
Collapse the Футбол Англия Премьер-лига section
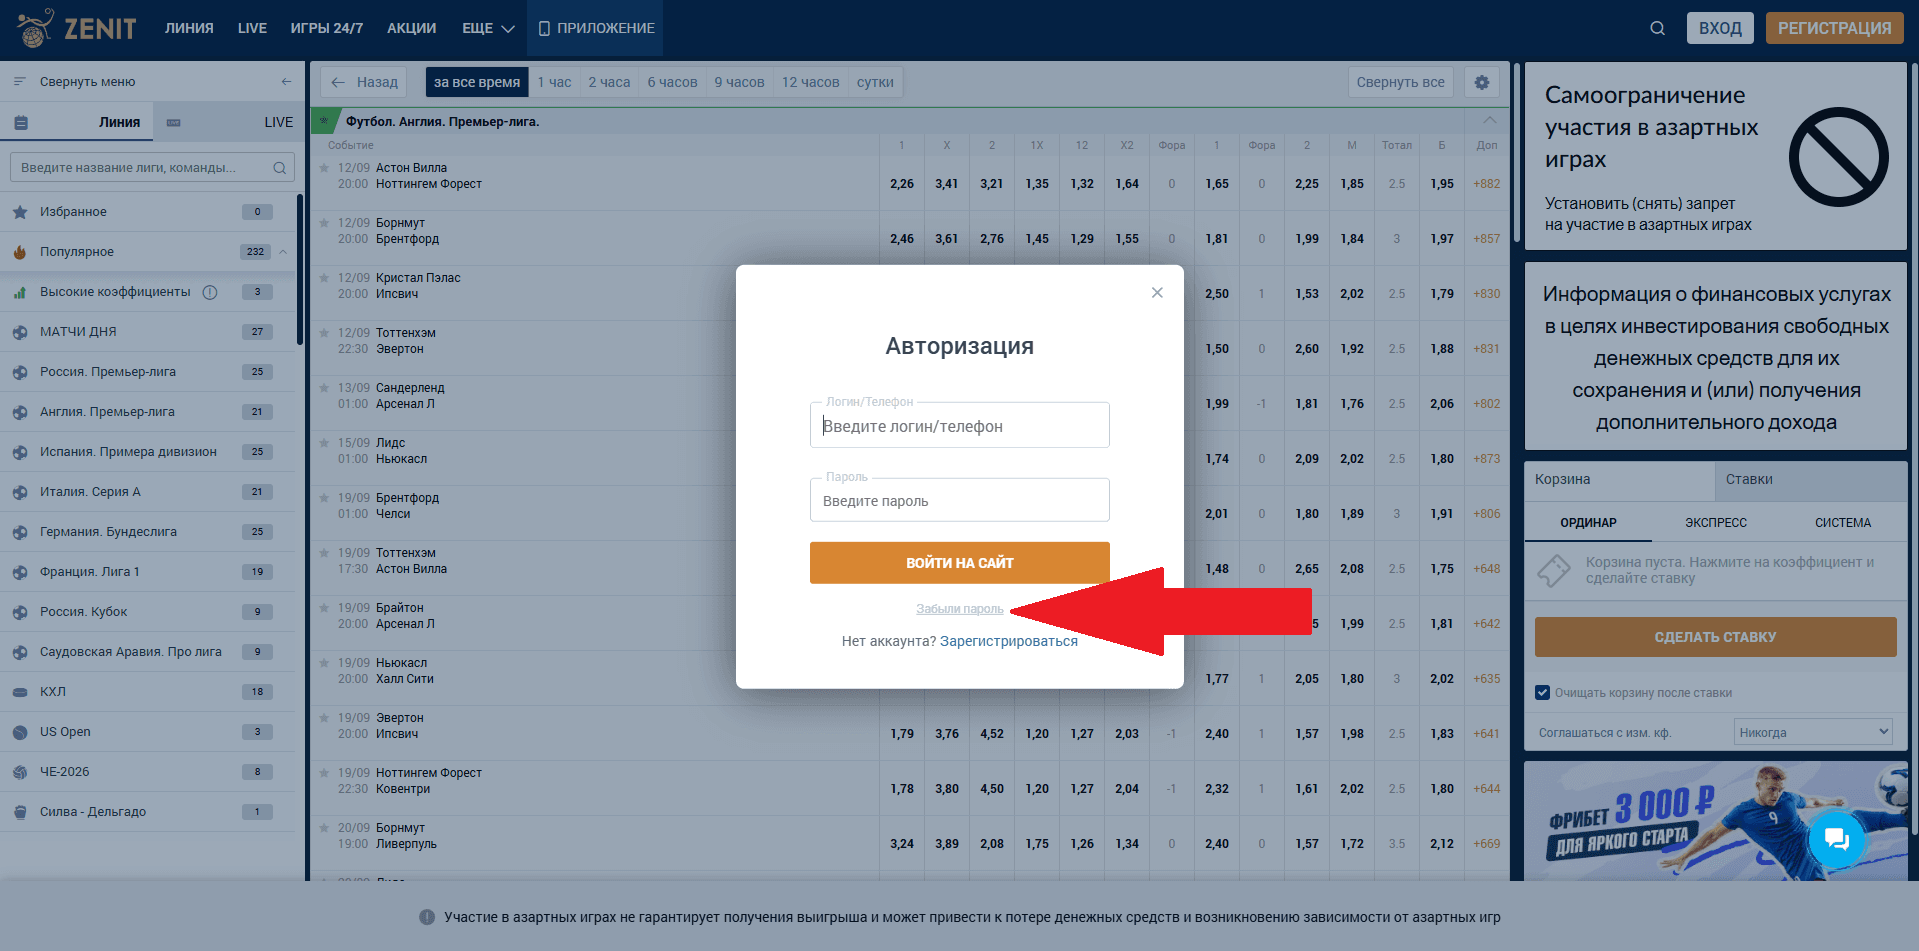(x=1489, y=121)
